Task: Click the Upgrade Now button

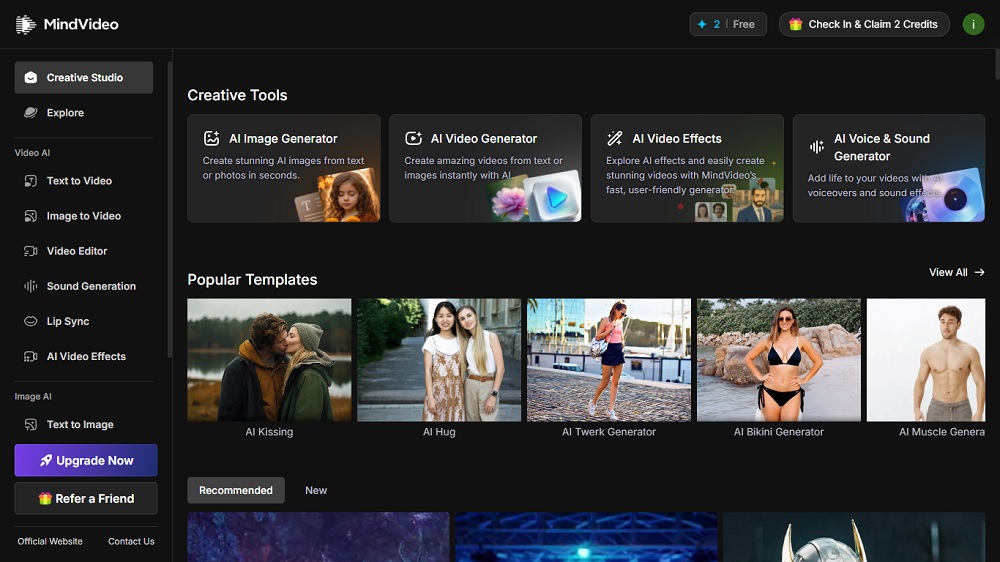Action: 86,460
